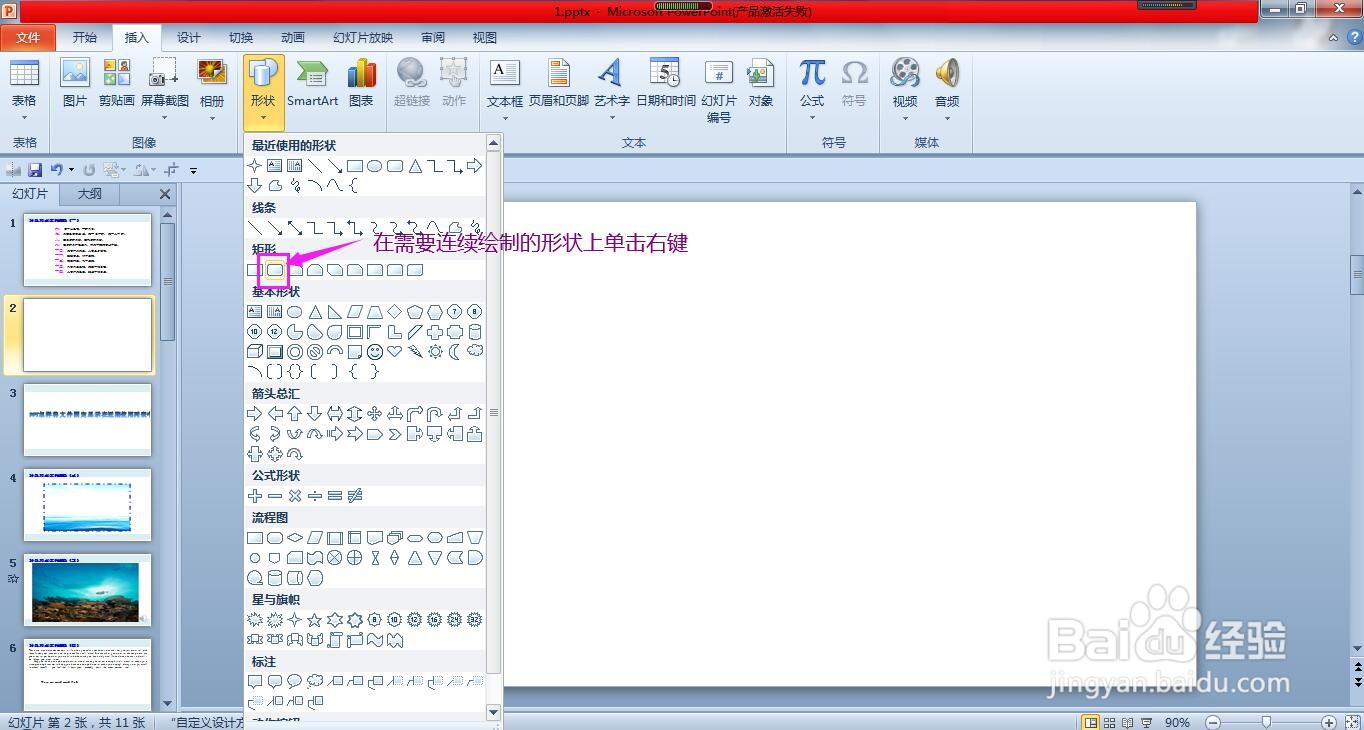Select the rounded rectangle in 矩形 section
Image resolution: width=1364 pixels, height=730 pixels.
coord(275,270)
